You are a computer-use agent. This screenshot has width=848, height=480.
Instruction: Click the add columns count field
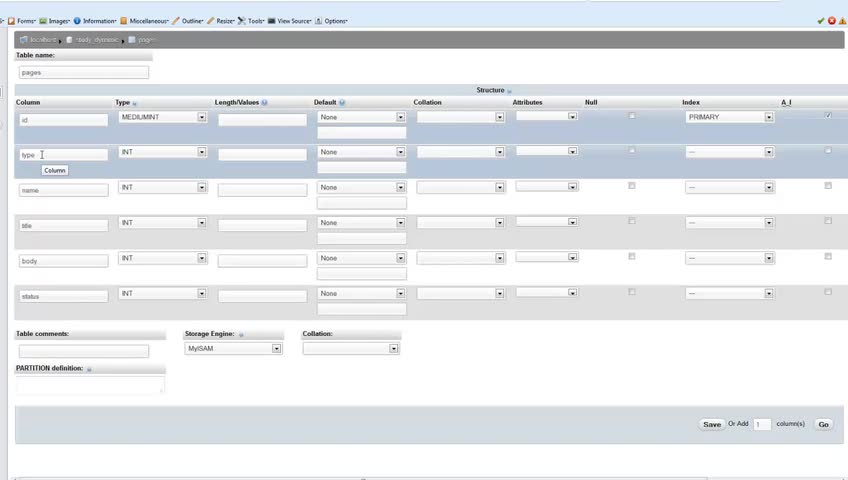(762, 424)
